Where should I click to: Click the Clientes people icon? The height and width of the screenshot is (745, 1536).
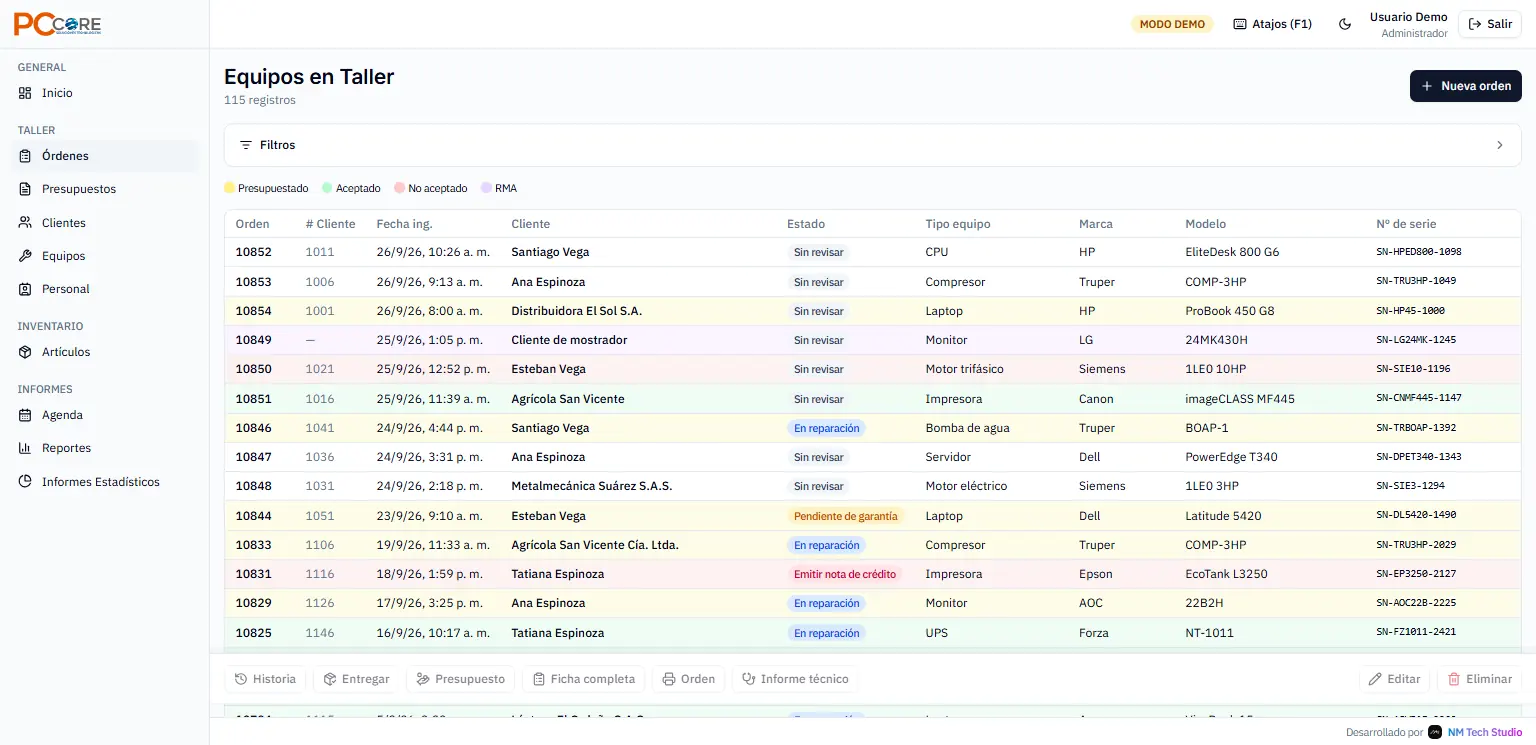[x=25, y=223]
